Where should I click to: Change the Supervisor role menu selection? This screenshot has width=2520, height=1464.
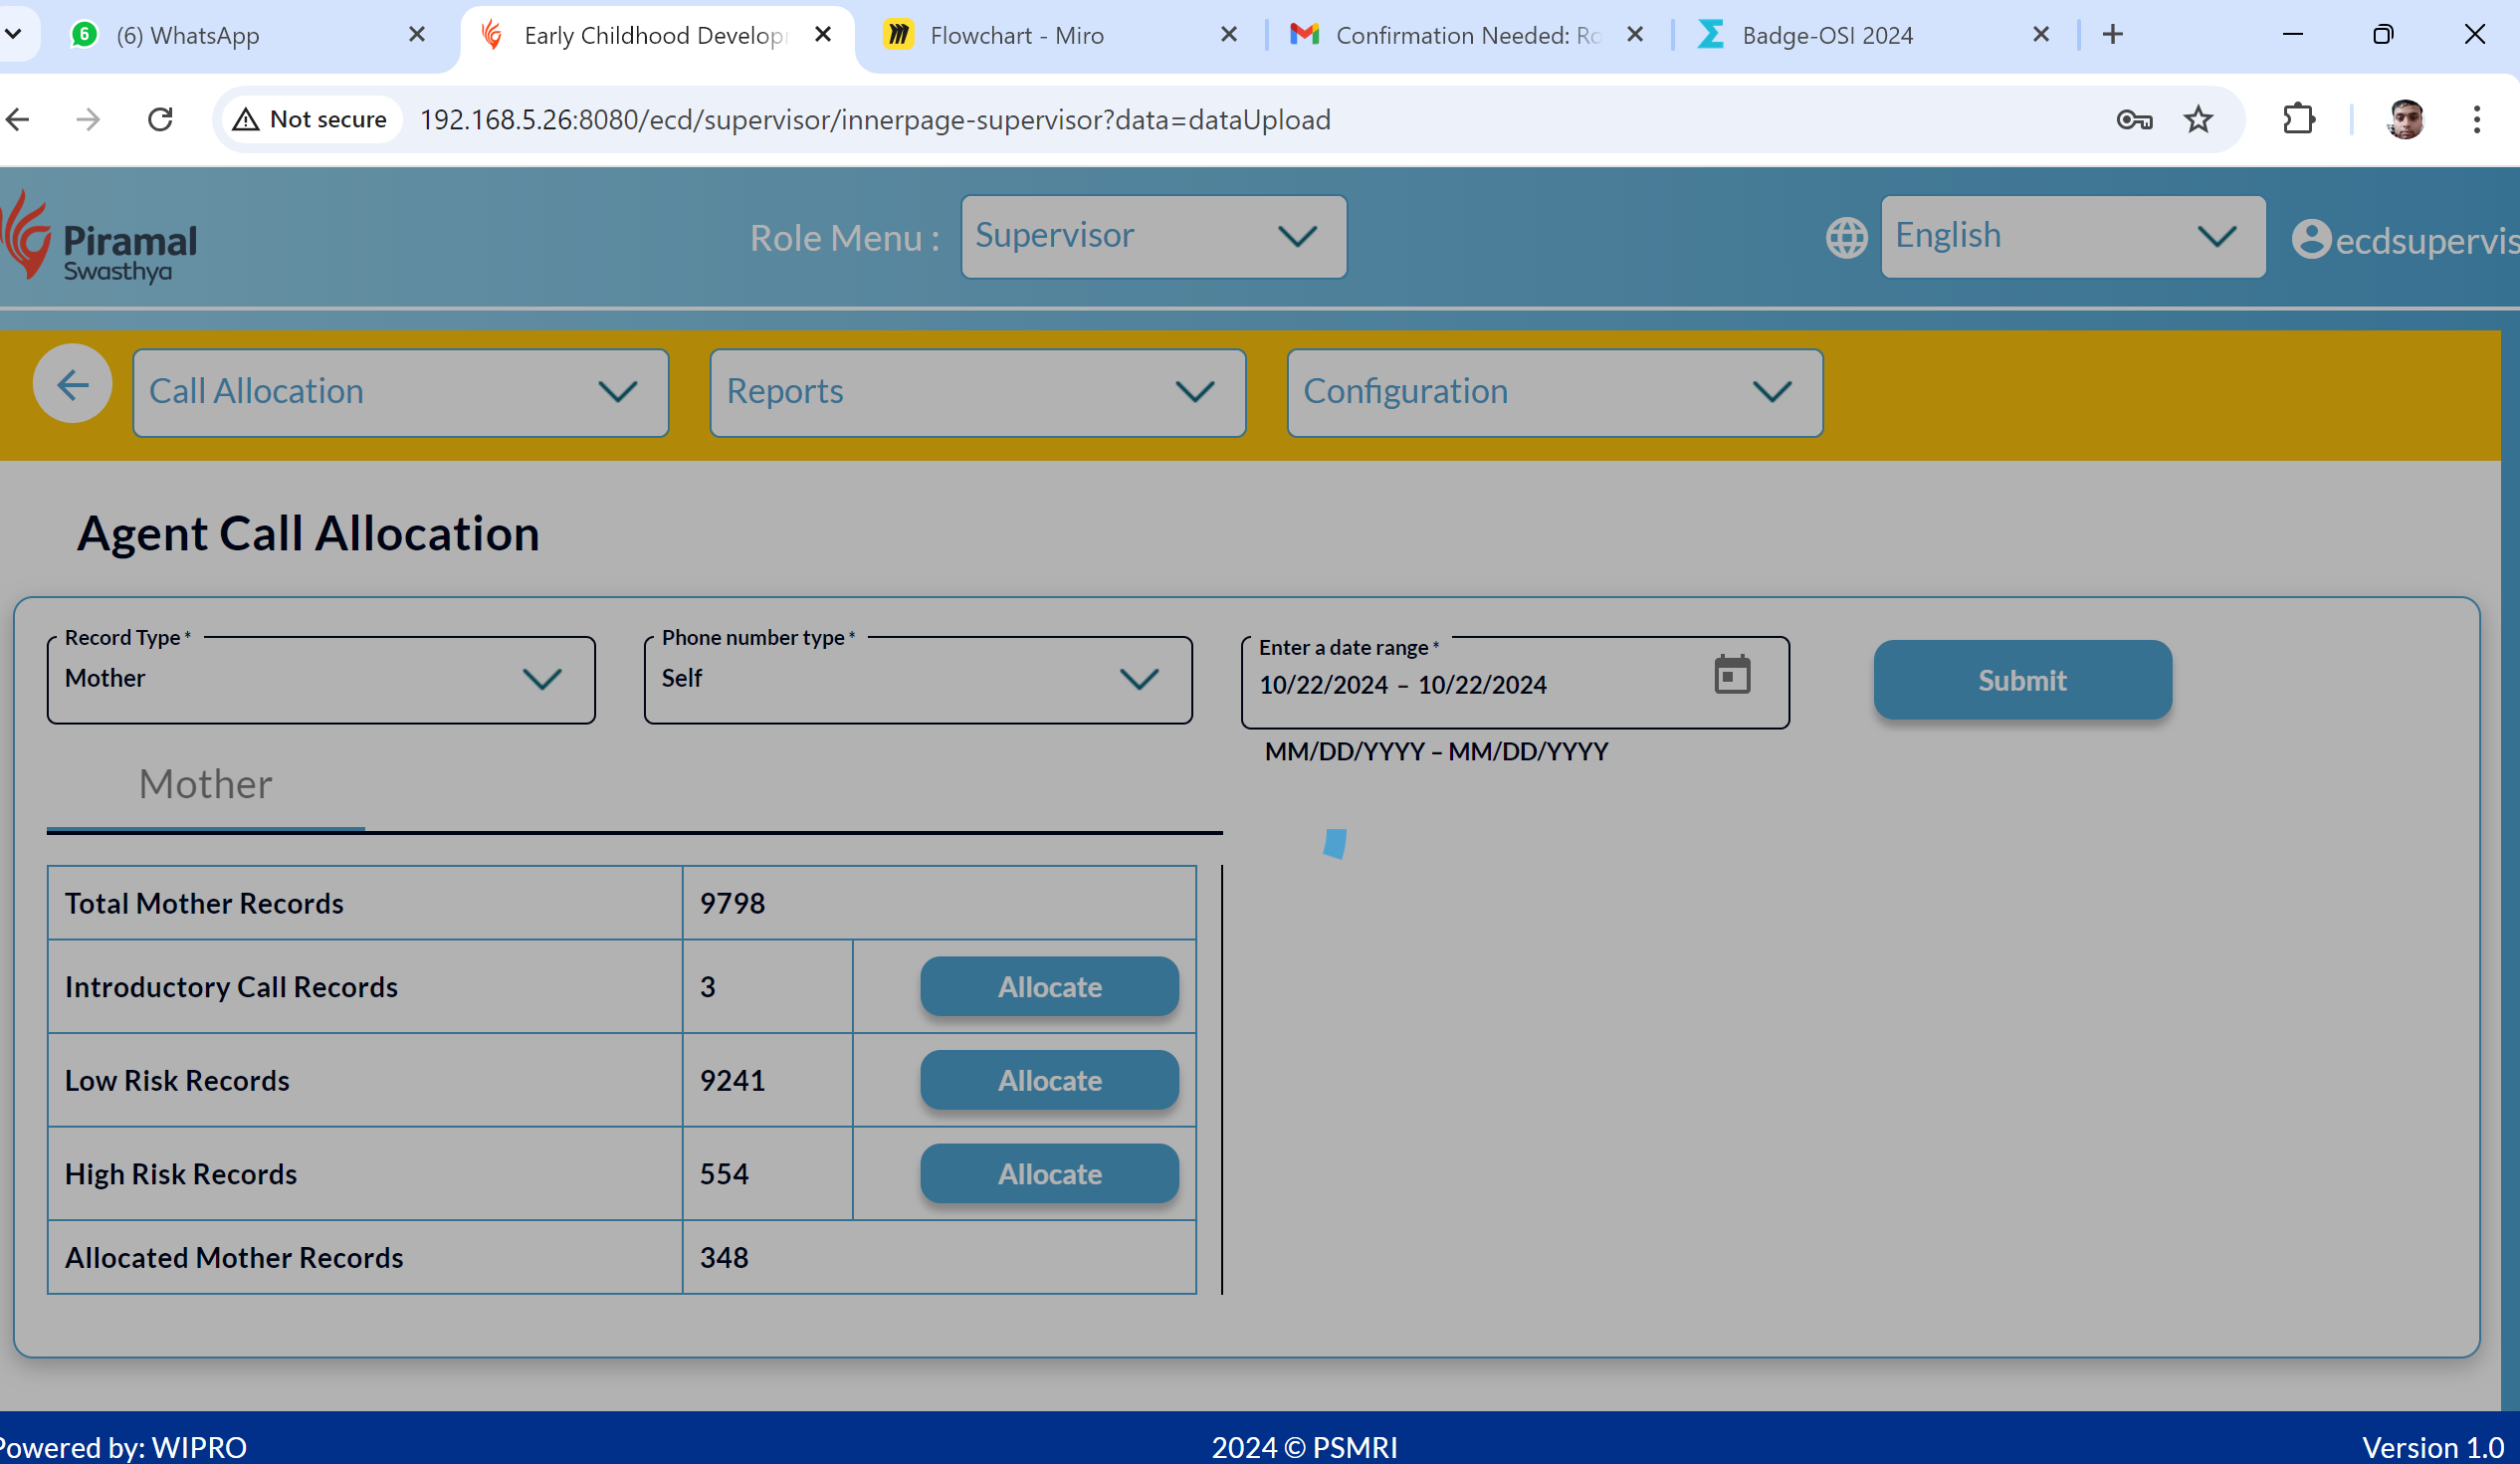pyautogui.click(x=1153, y=237)
